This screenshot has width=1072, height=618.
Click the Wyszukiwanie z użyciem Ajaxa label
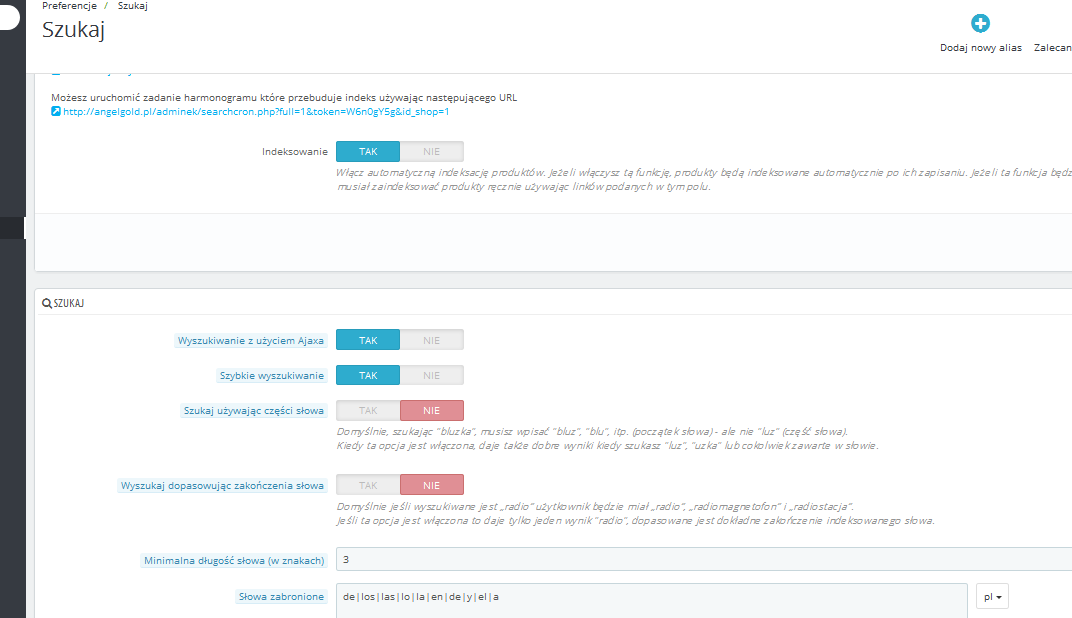coord(251,340)
